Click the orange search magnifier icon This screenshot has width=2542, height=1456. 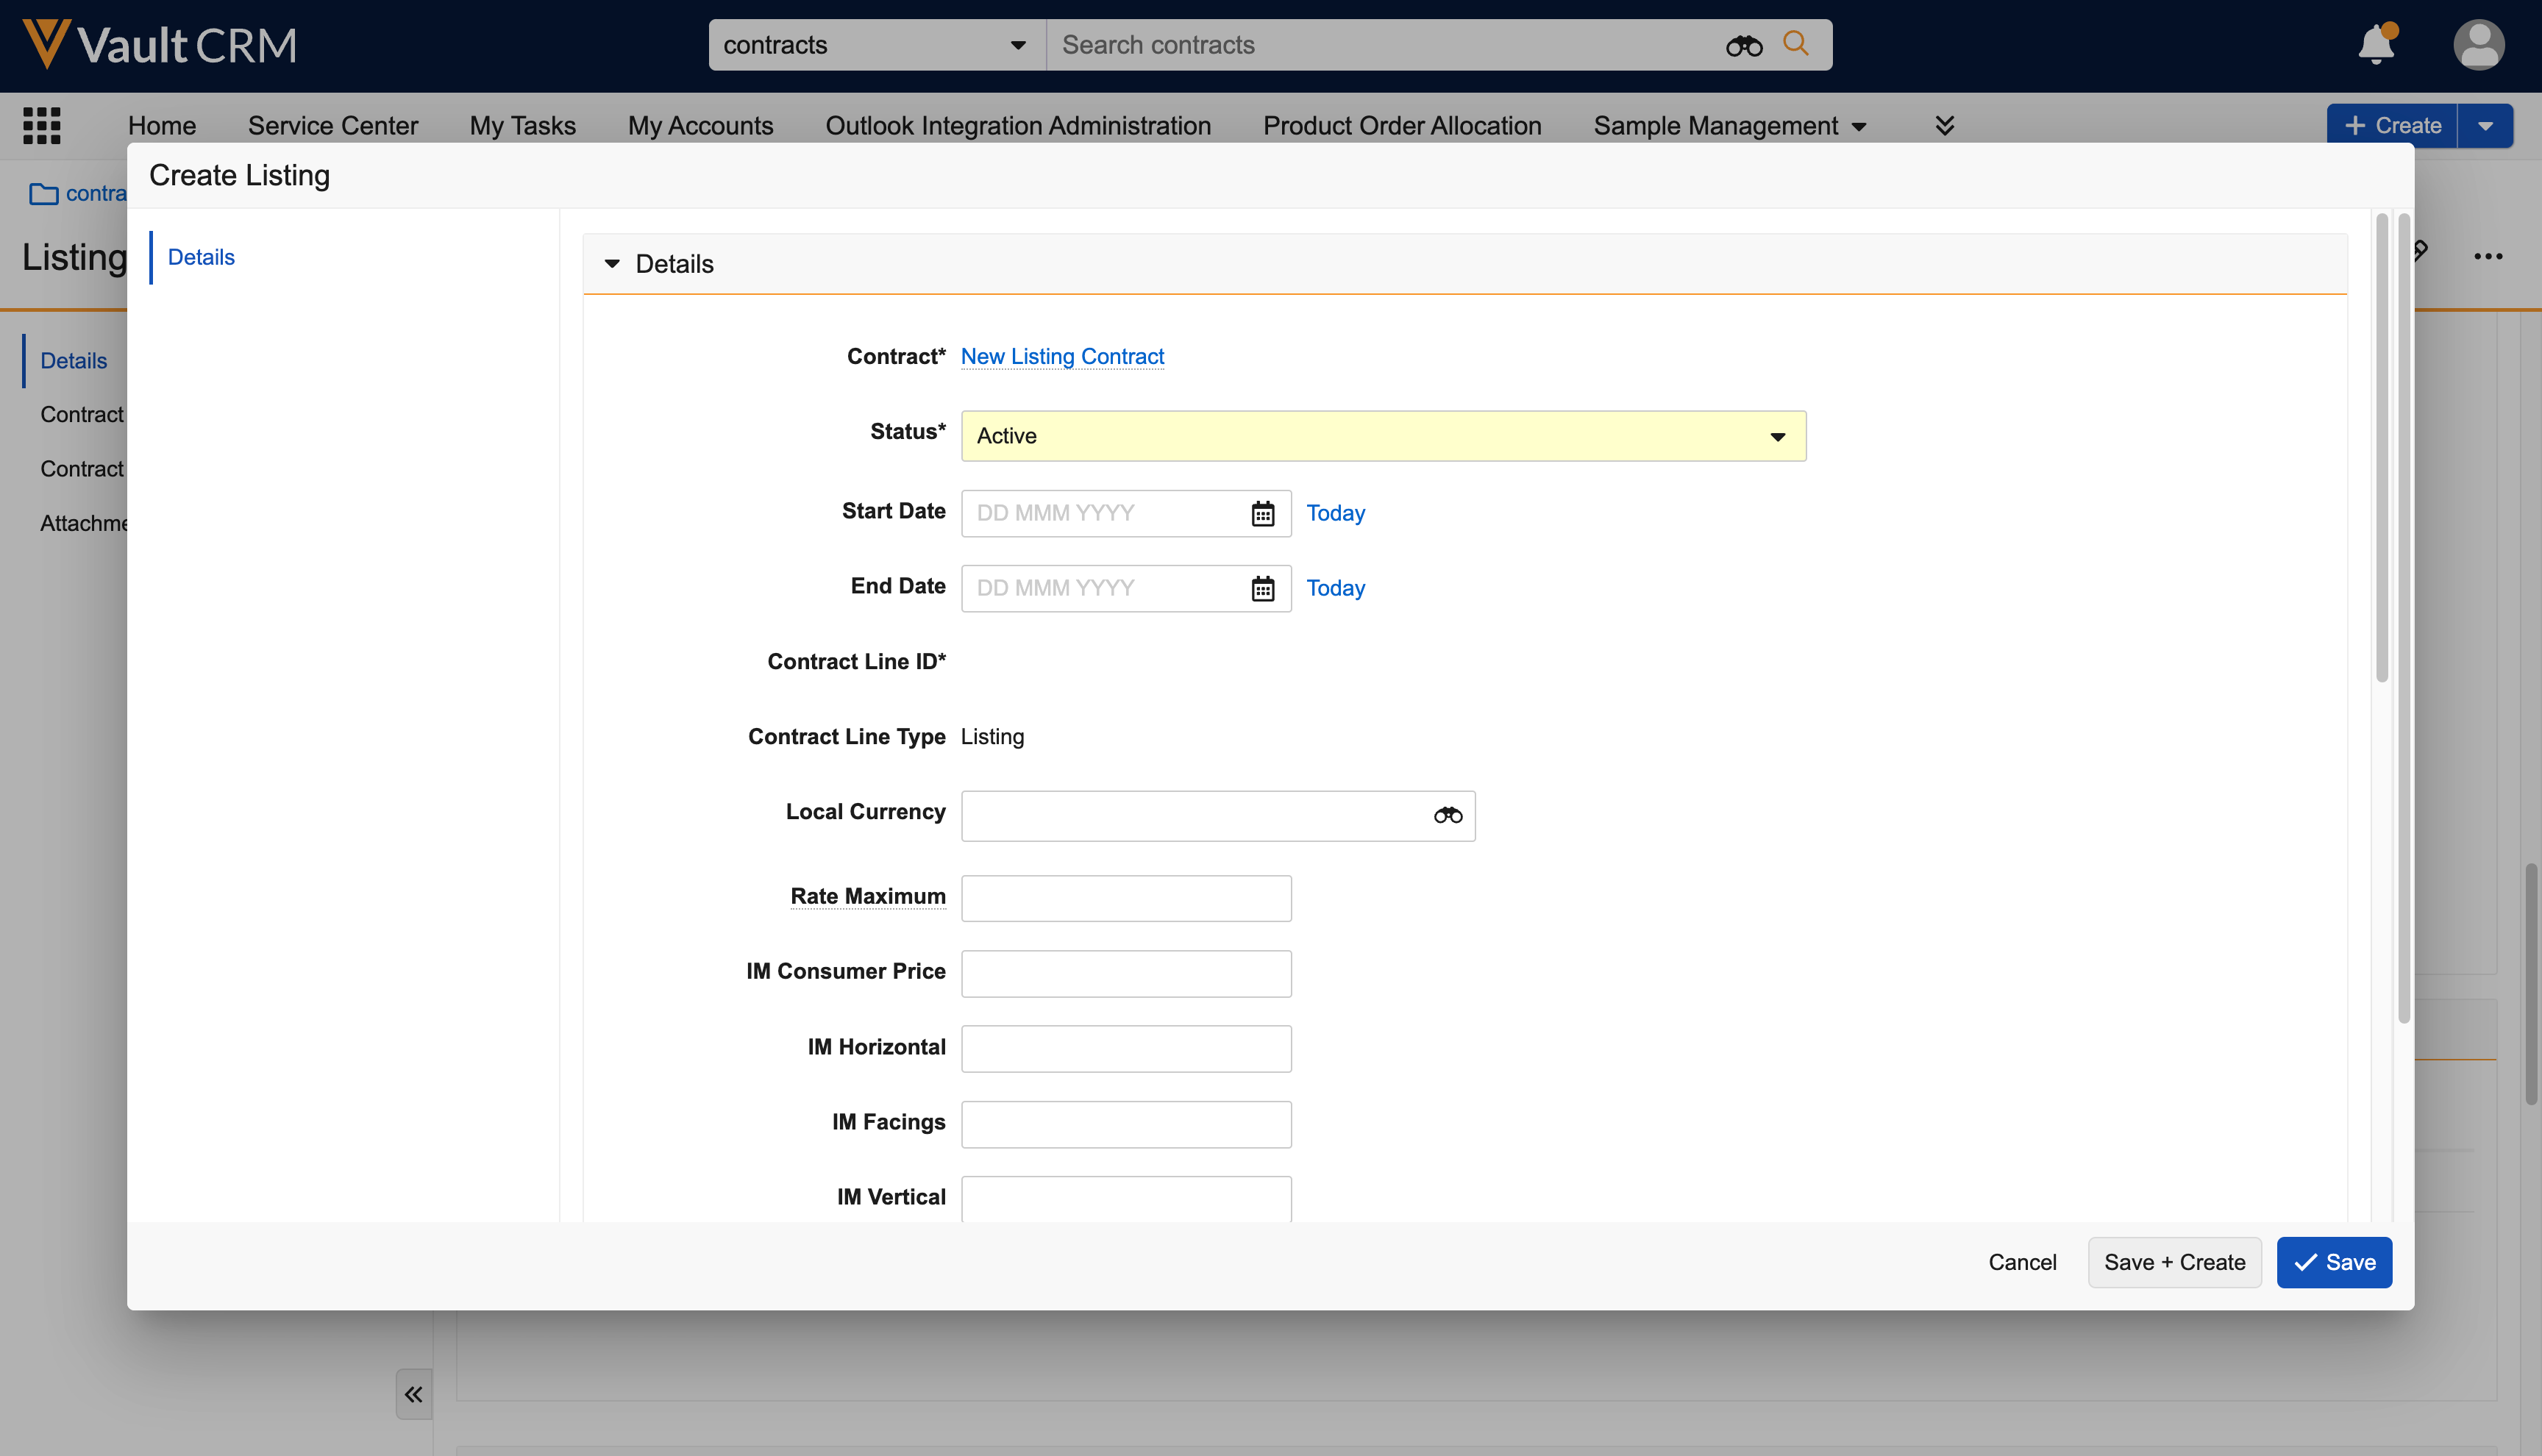(x=1796, y=44)
